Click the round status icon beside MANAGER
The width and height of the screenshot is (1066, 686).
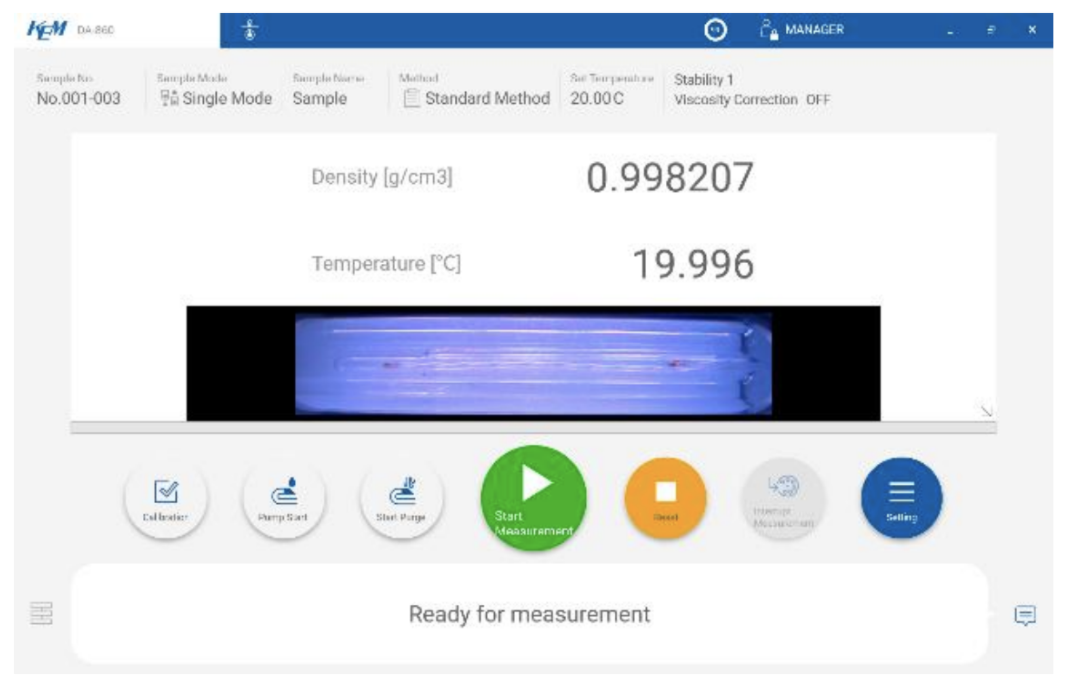(715, 30)
